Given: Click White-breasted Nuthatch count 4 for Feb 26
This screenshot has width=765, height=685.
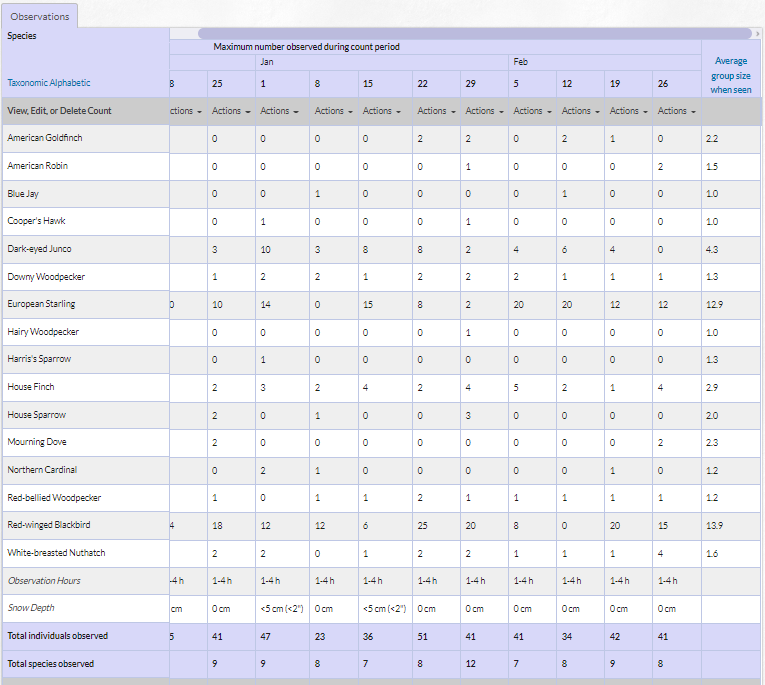Looking at the screenshot, I should point(660,553).
